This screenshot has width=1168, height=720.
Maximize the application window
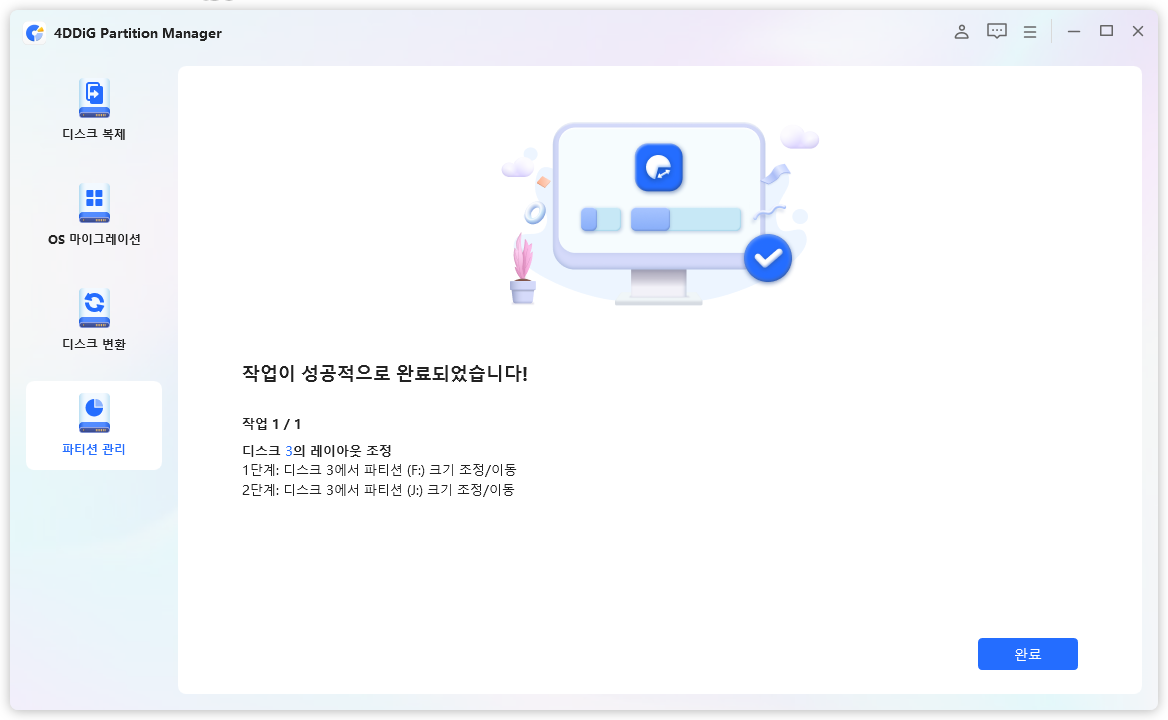pos(1106,31)
